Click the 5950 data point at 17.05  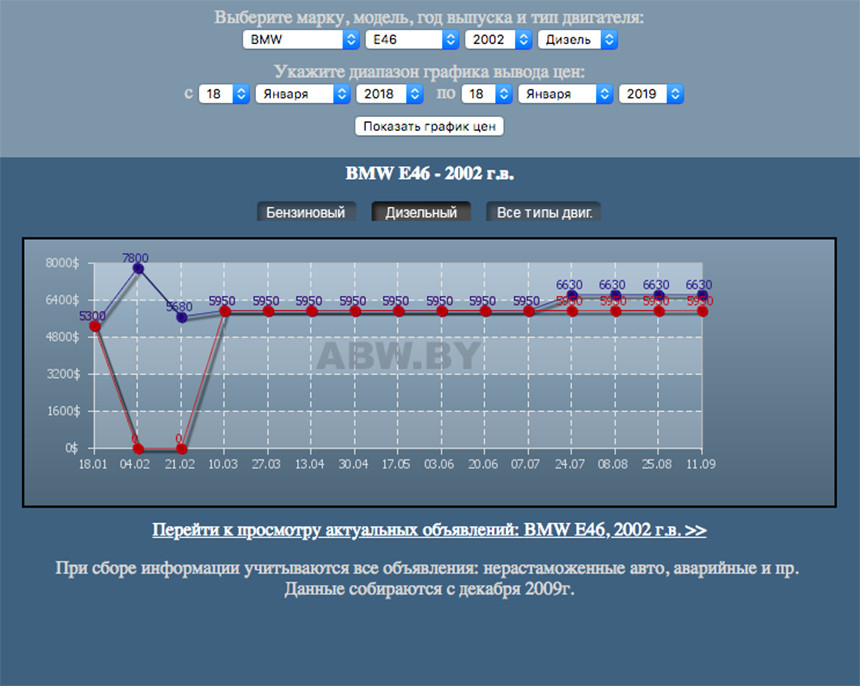click(399, 311)
